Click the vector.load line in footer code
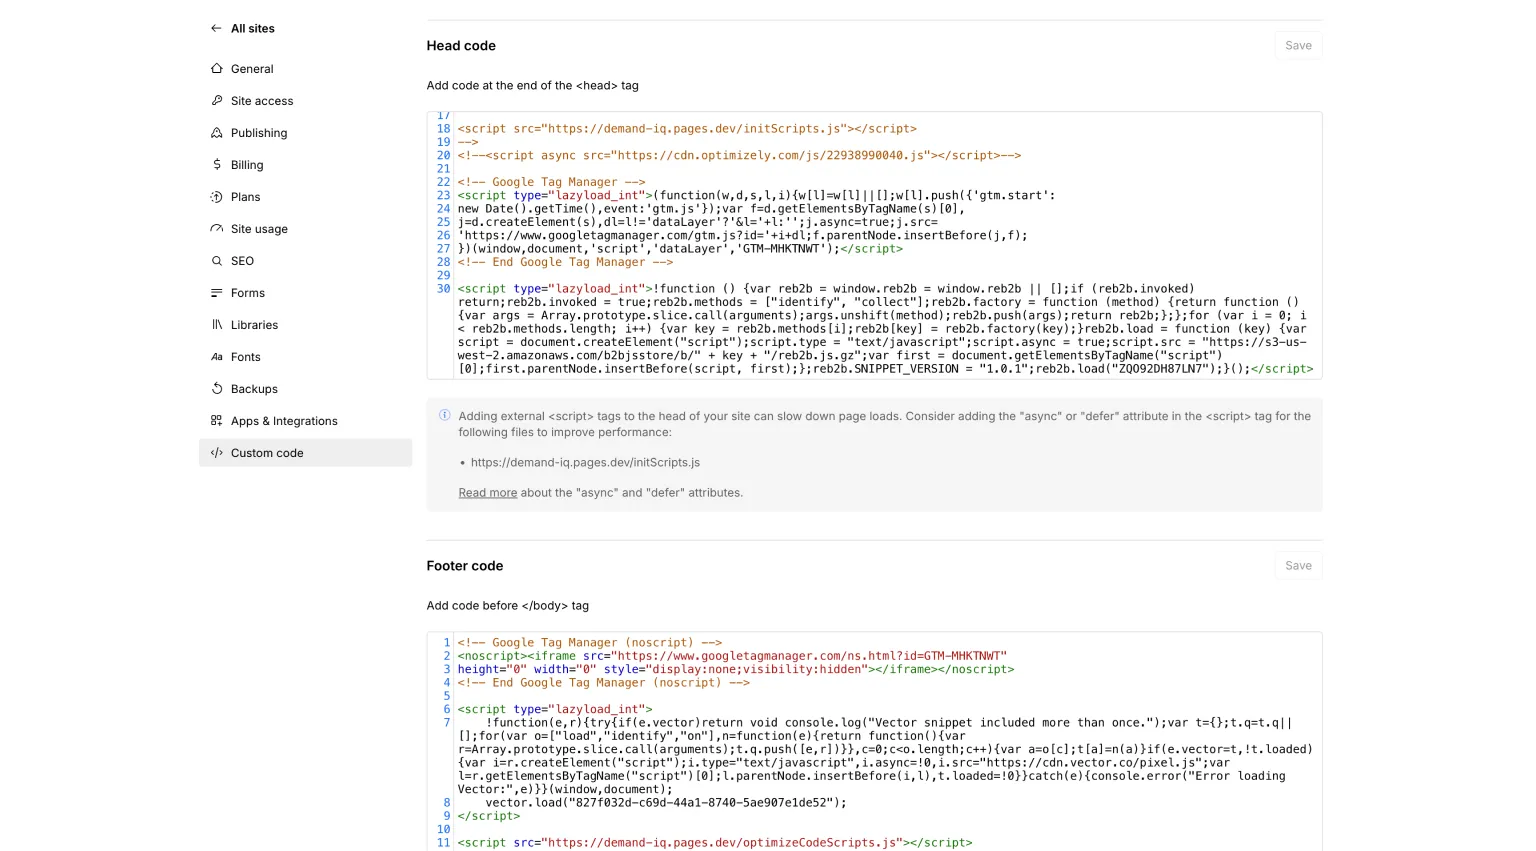1536x851 pixels. (666, 802)
